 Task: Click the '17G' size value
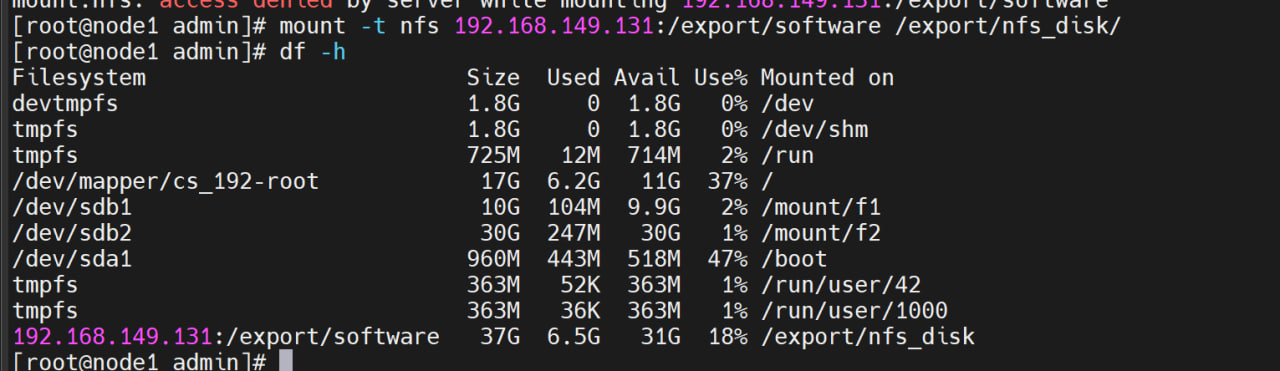point(500,181)
